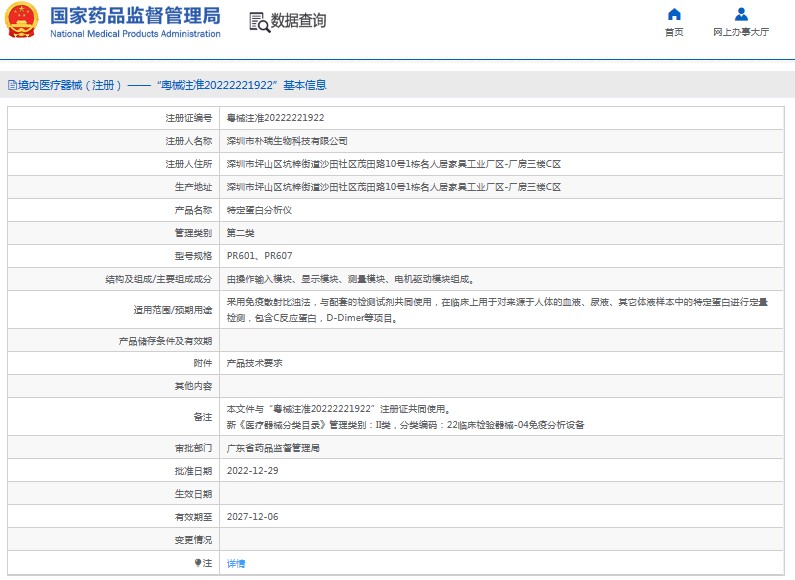The image size is (795, 580).
Task: Click the 网上办事大厅 text label
Action: click(x=741, y=32)
